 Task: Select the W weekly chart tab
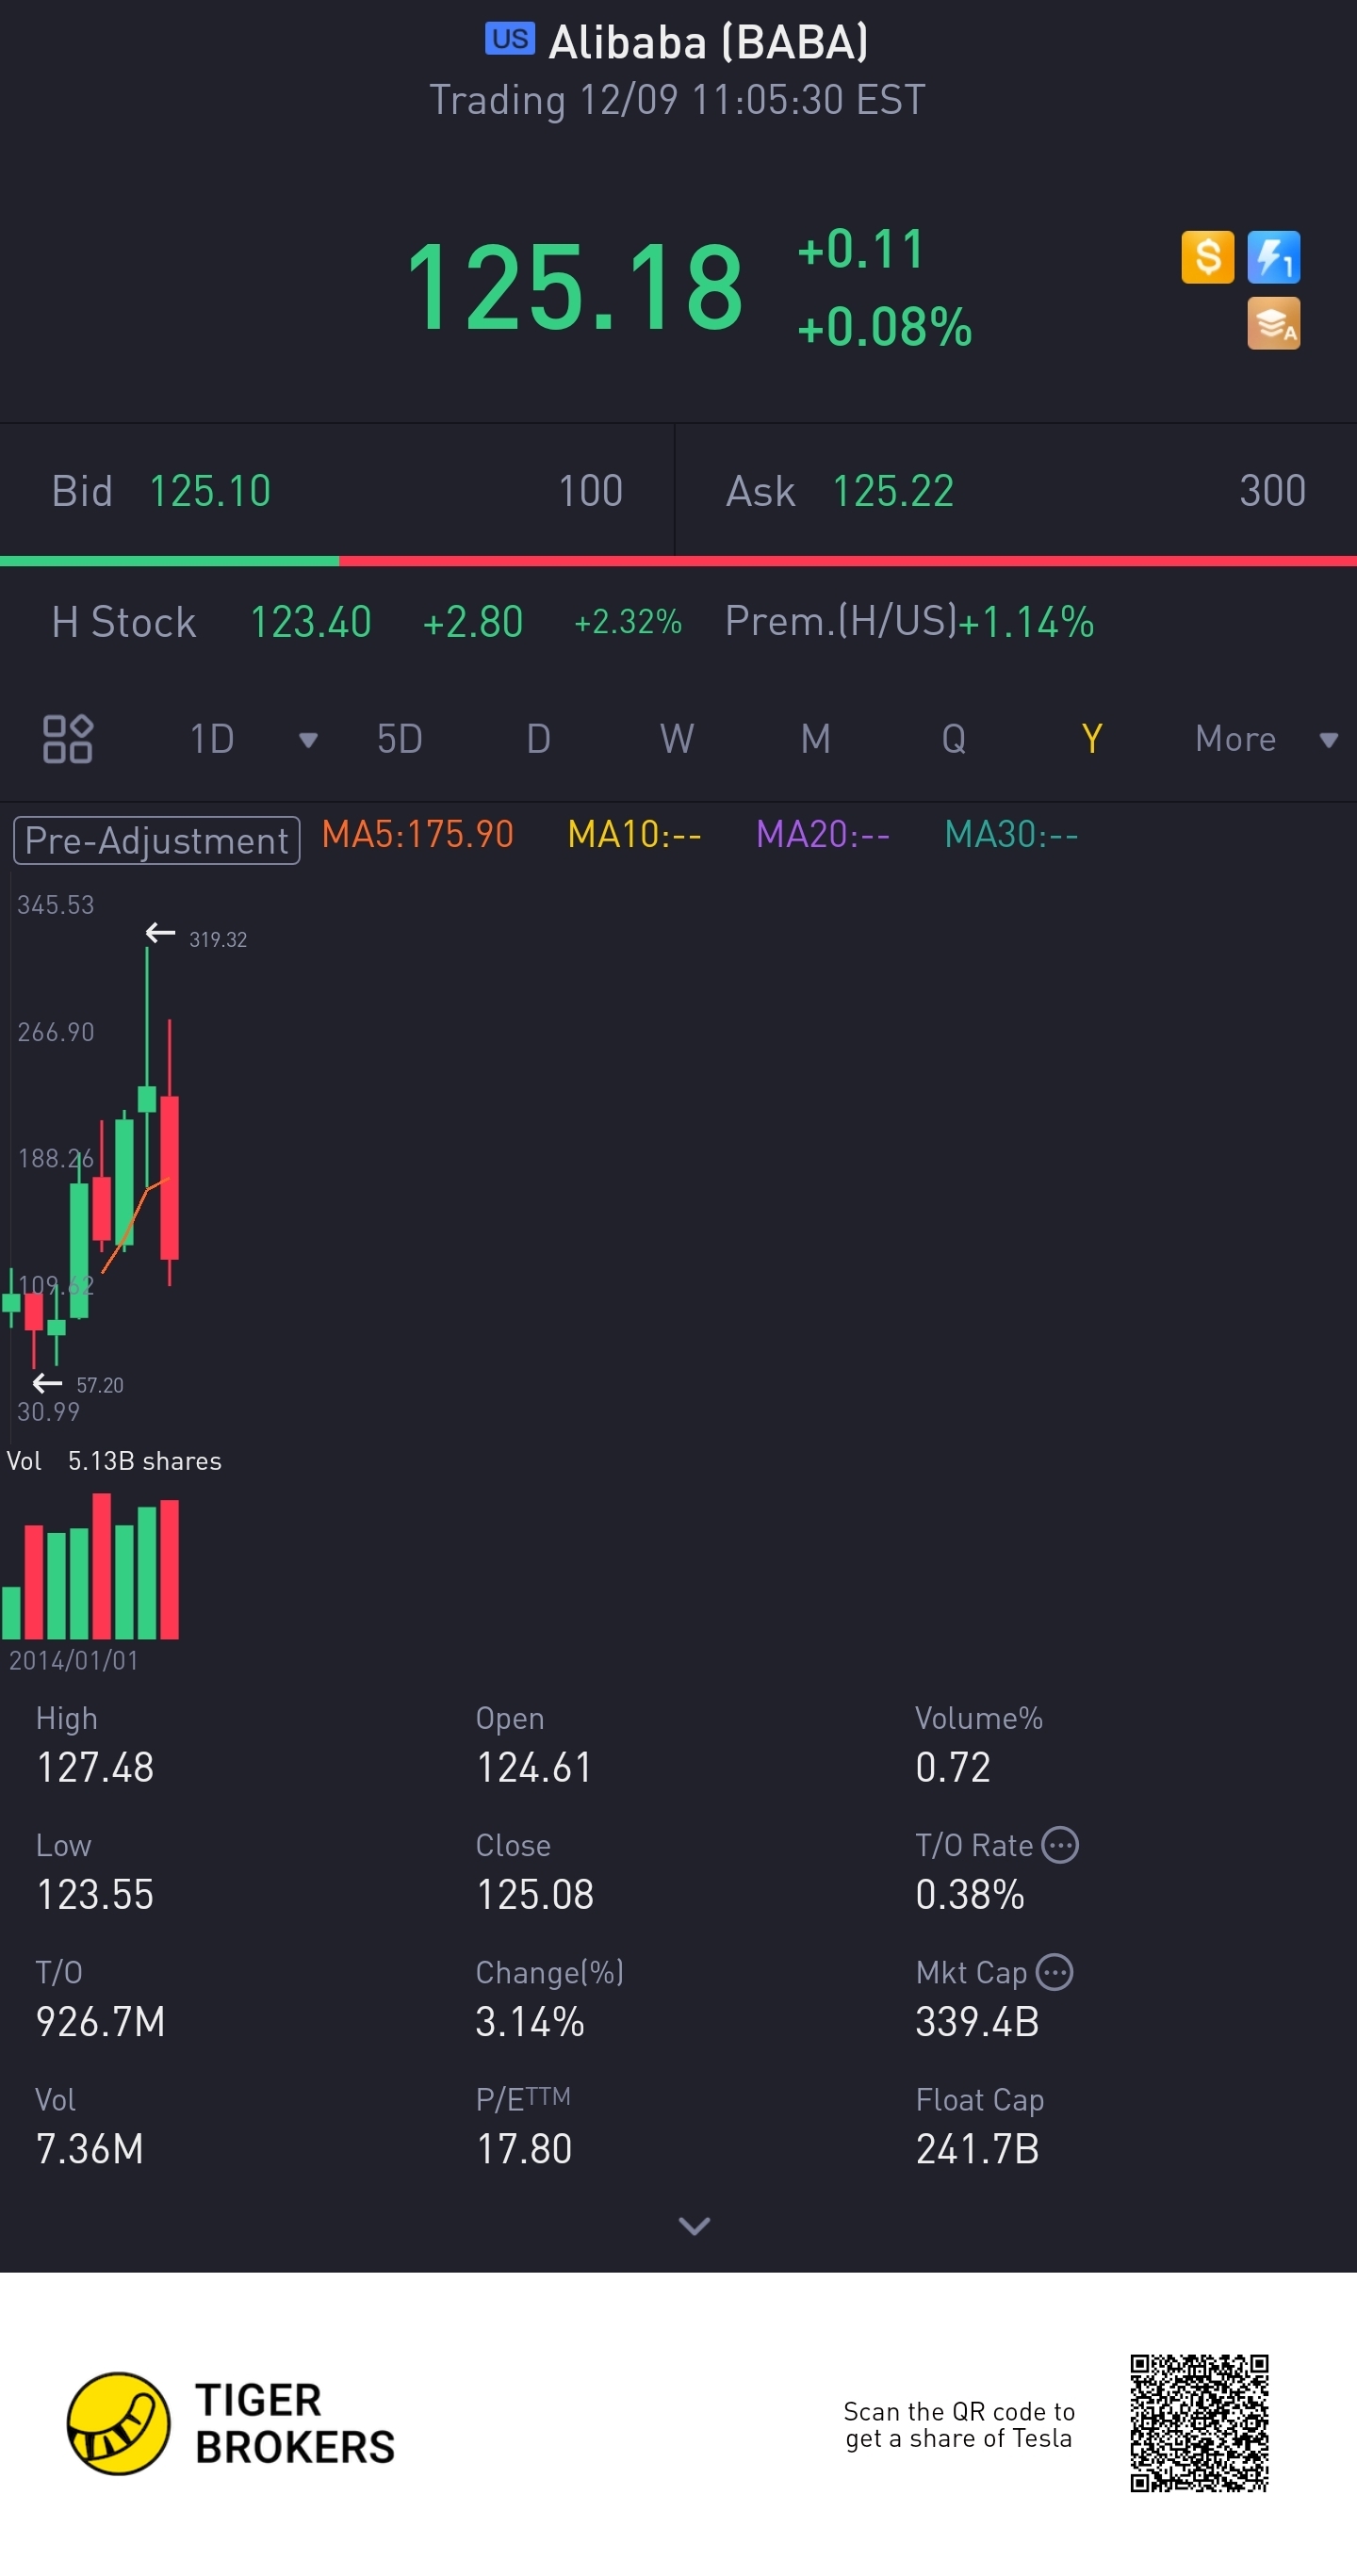[677, 739]
